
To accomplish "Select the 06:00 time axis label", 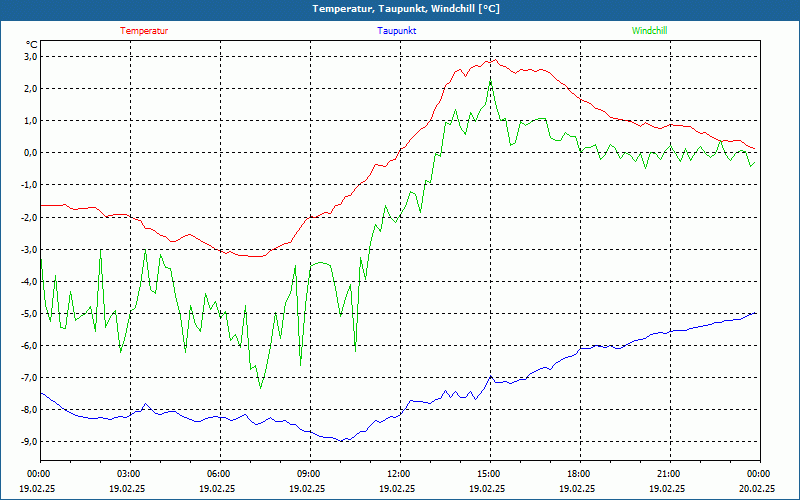I will pos(219,473).
